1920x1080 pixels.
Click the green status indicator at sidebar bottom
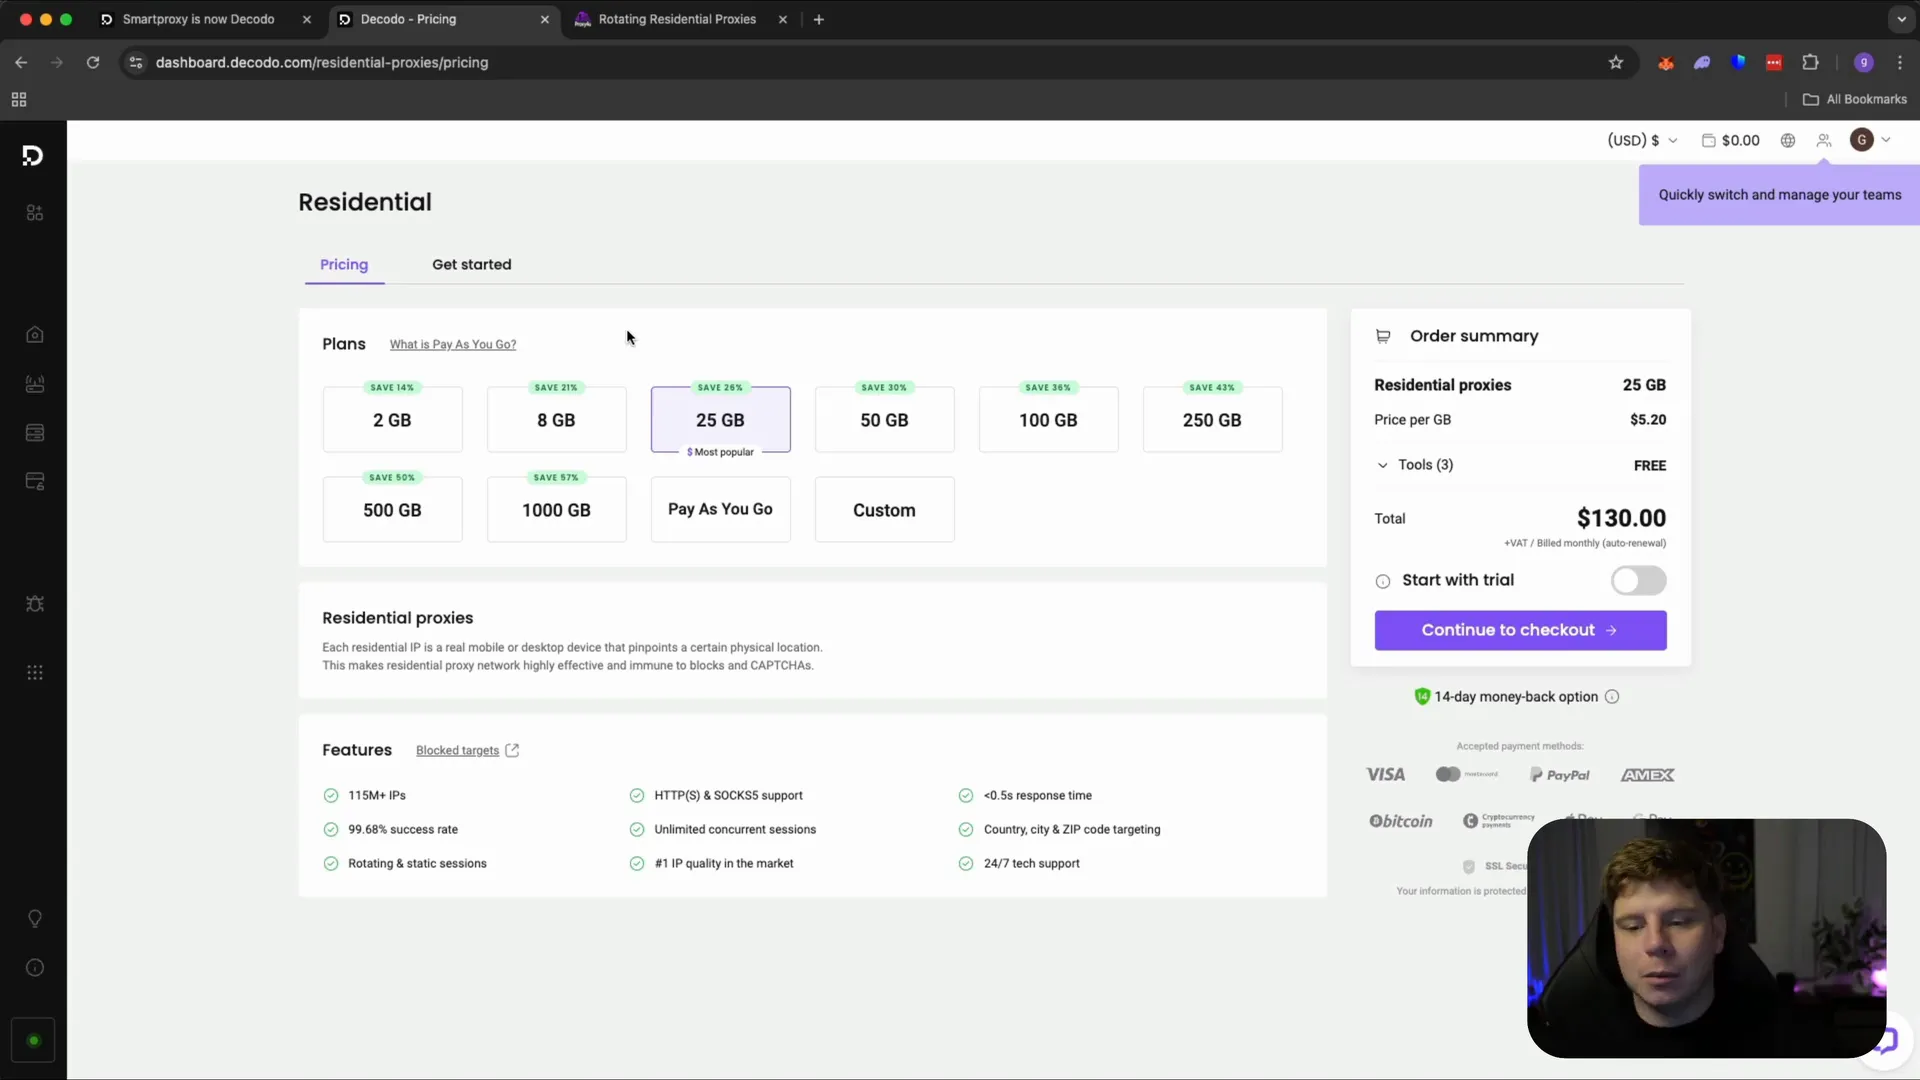(33, 1041)
